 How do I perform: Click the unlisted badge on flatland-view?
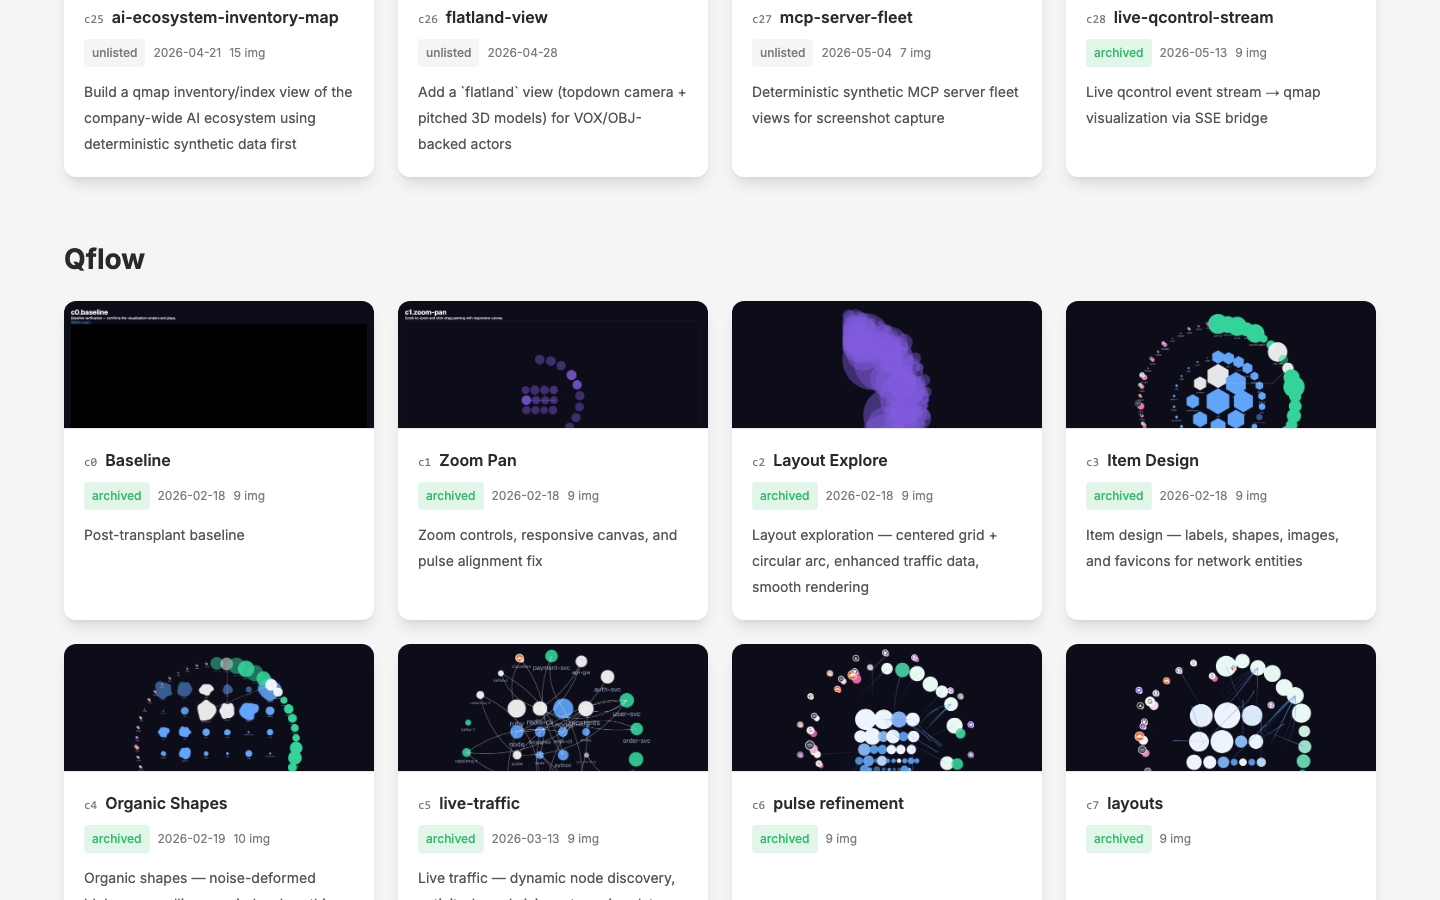pos(448,53)
